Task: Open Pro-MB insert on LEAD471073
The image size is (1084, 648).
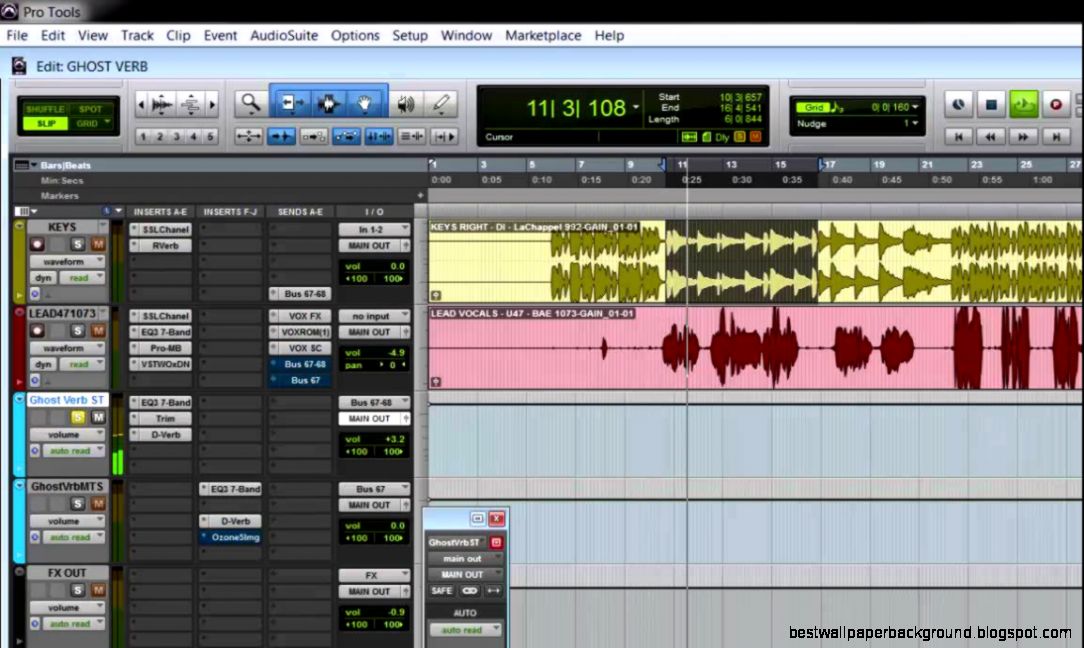Action: click(161, 348)
